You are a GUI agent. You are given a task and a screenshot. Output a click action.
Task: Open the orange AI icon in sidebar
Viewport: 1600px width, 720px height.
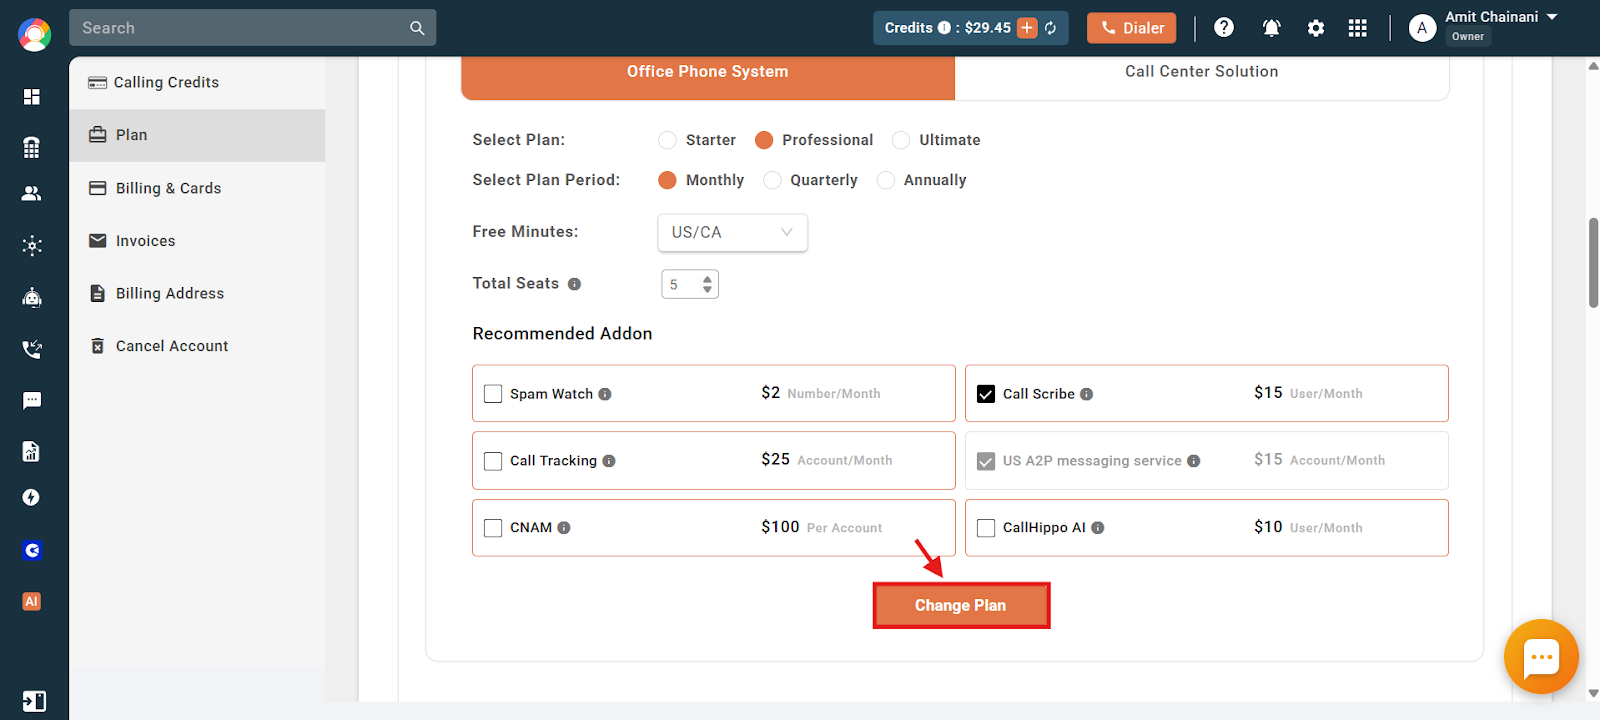(32, 602)
